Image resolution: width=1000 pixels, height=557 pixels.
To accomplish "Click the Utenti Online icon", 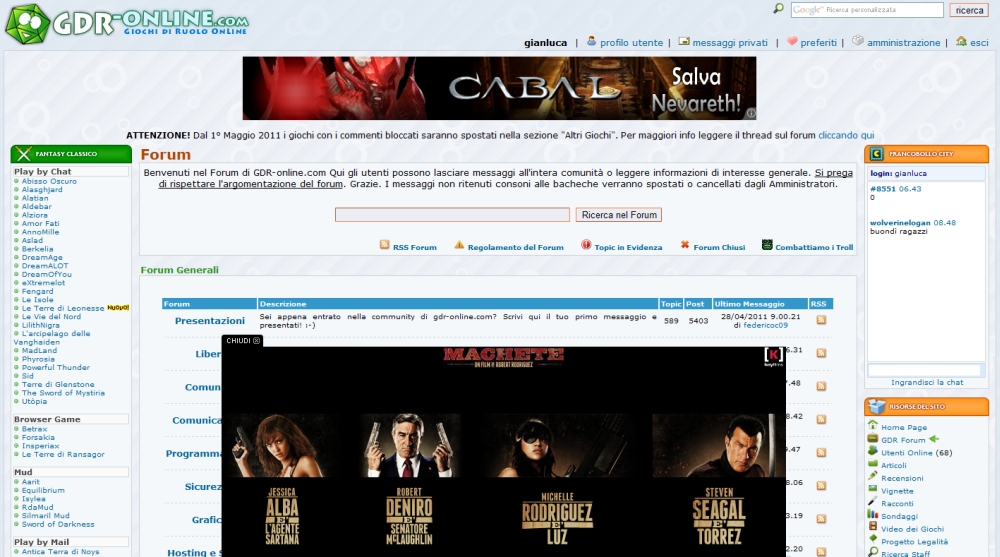I will [873, 450].
